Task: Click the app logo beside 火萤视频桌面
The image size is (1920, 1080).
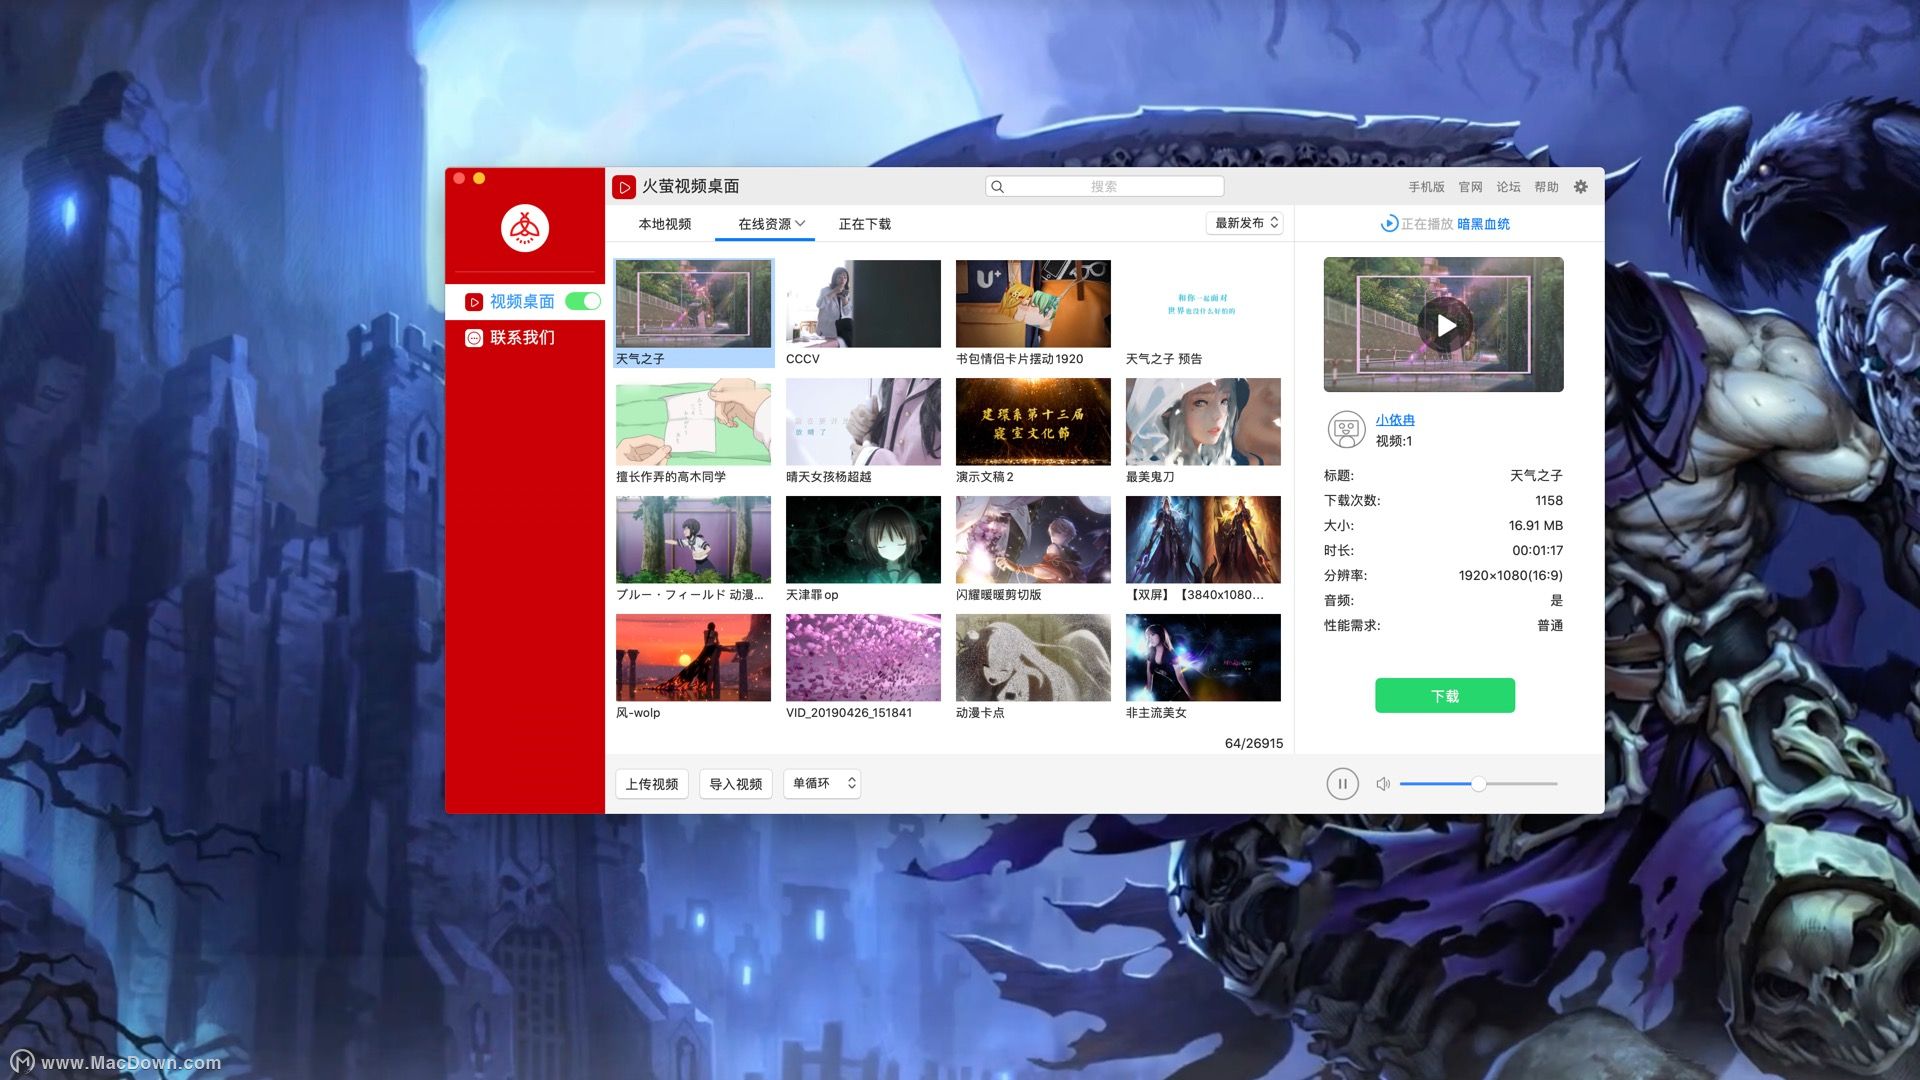Action: click(x=623, y=186)
